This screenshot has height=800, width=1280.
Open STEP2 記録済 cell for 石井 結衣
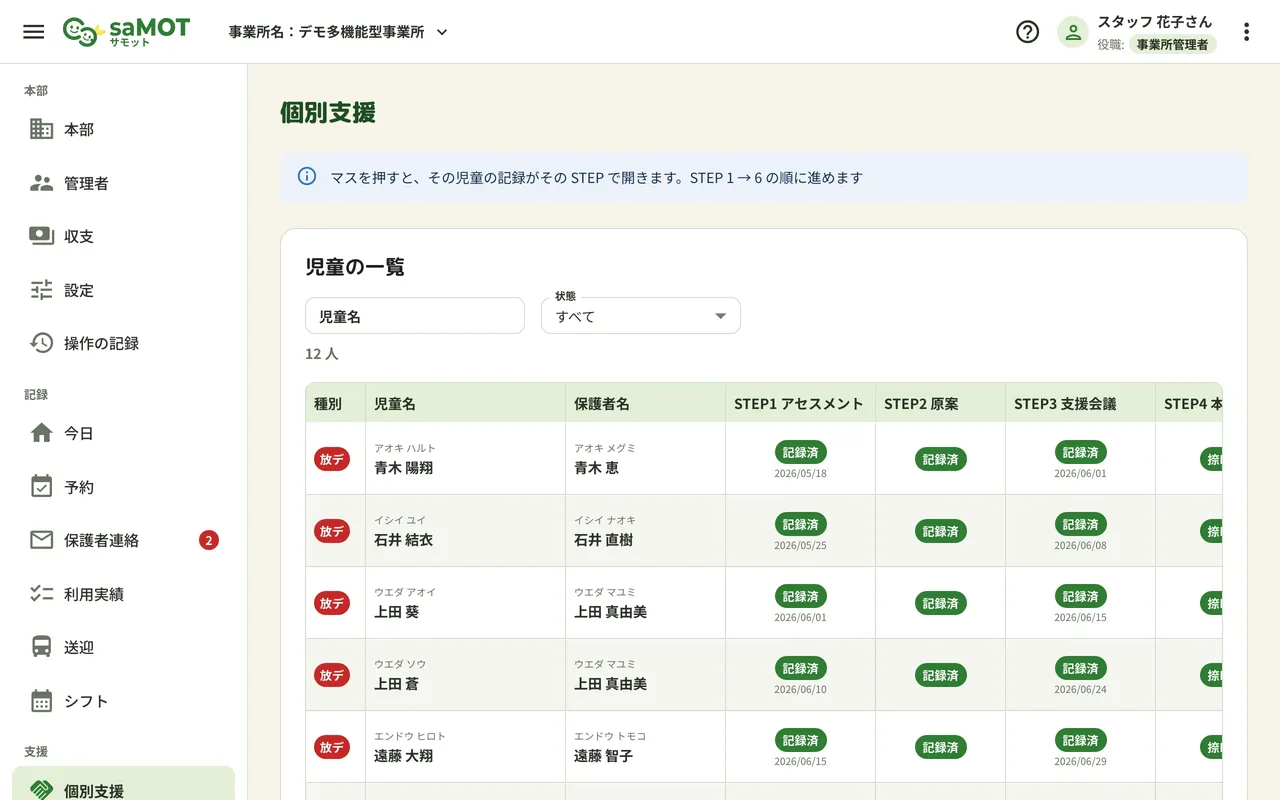tap(941, 531)
